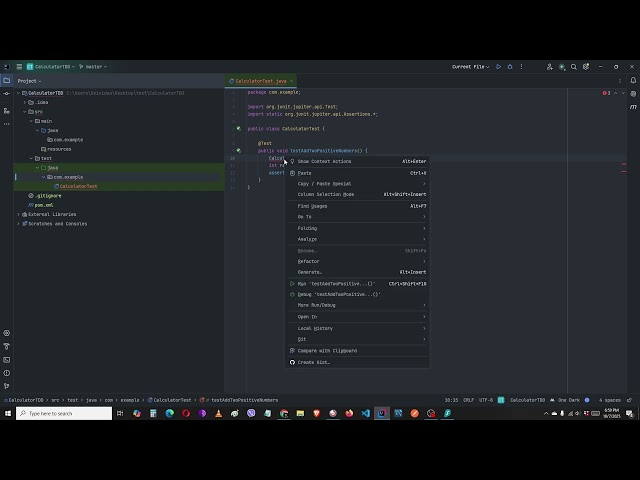The height and width of the screenshot is (480, 640).
Task: Select CalculatorTest in project tree
Action: (x=78, y=187)
